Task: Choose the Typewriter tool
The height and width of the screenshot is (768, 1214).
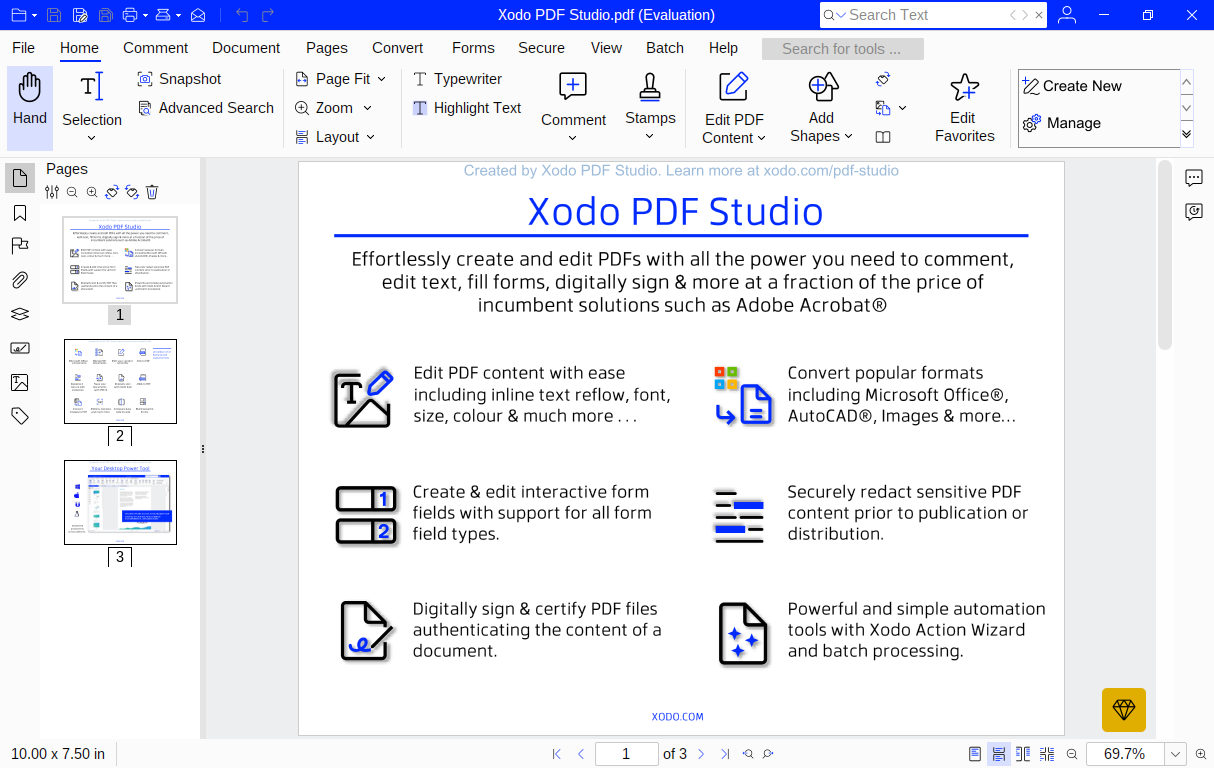Action: (457, 79)
